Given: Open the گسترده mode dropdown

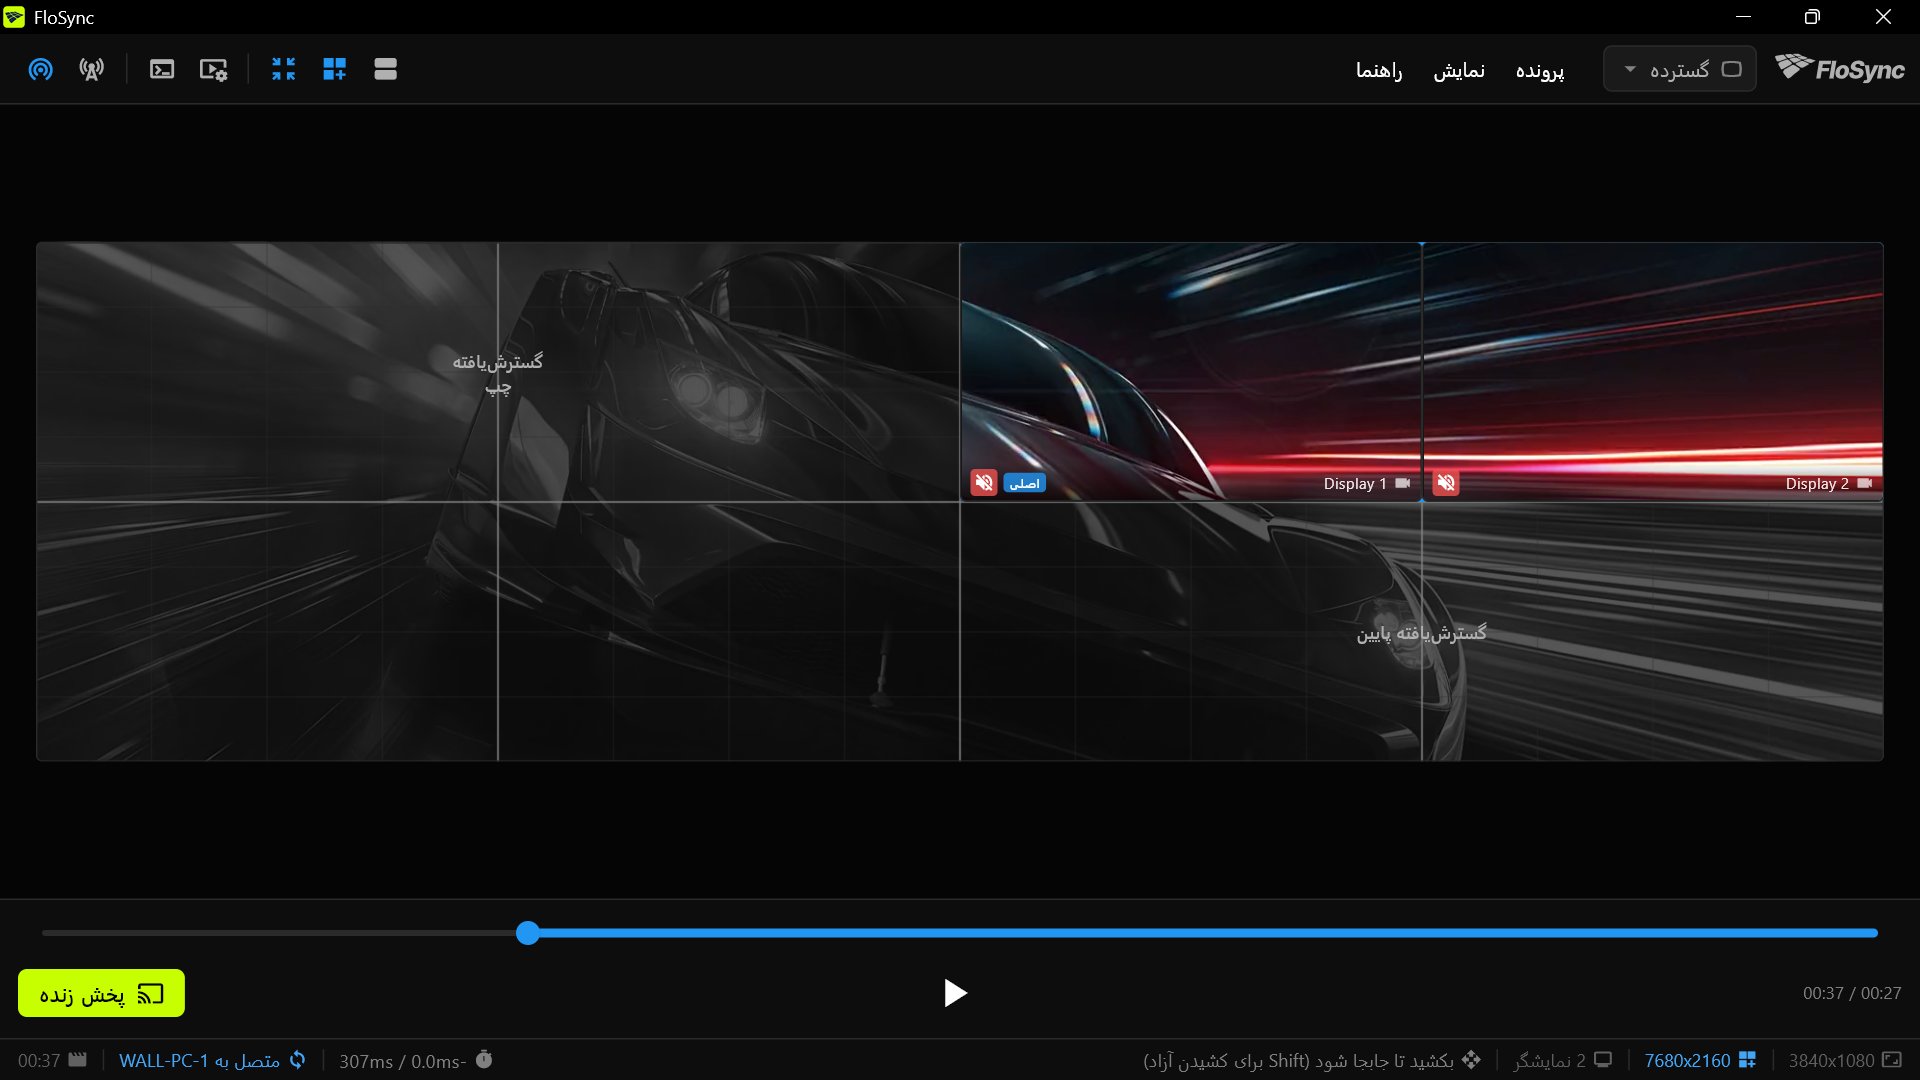Looking at the screenshot, I should pyautogui.click(x=1679, y=69).
